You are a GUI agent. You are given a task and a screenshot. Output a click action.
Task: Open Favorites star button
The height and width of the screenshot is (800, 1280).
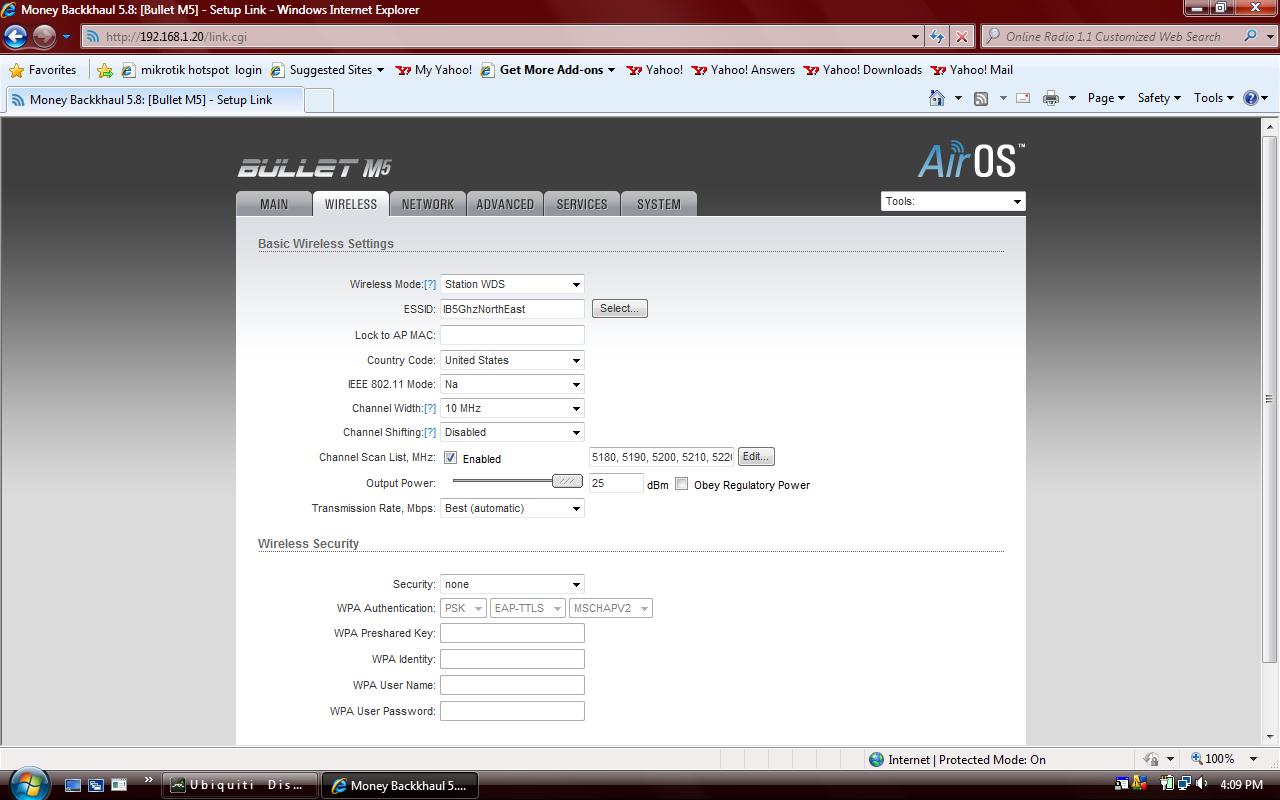(x=42, y=70)
